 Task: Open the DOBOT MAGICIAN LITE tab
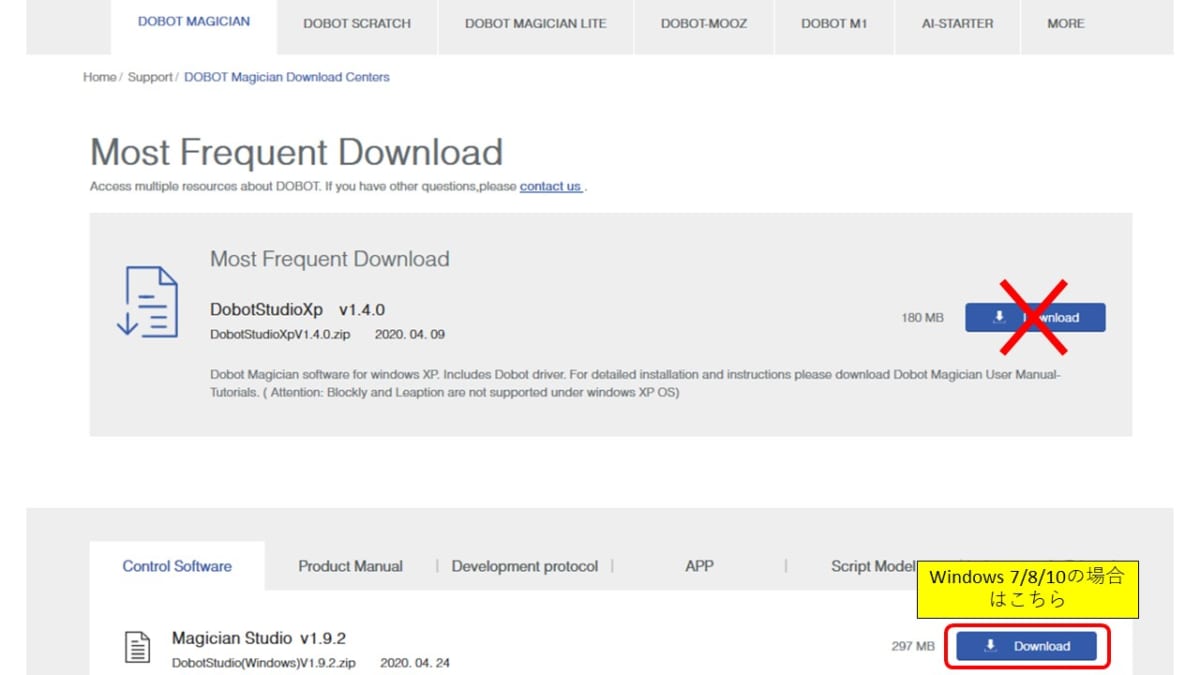pos(535,24)
